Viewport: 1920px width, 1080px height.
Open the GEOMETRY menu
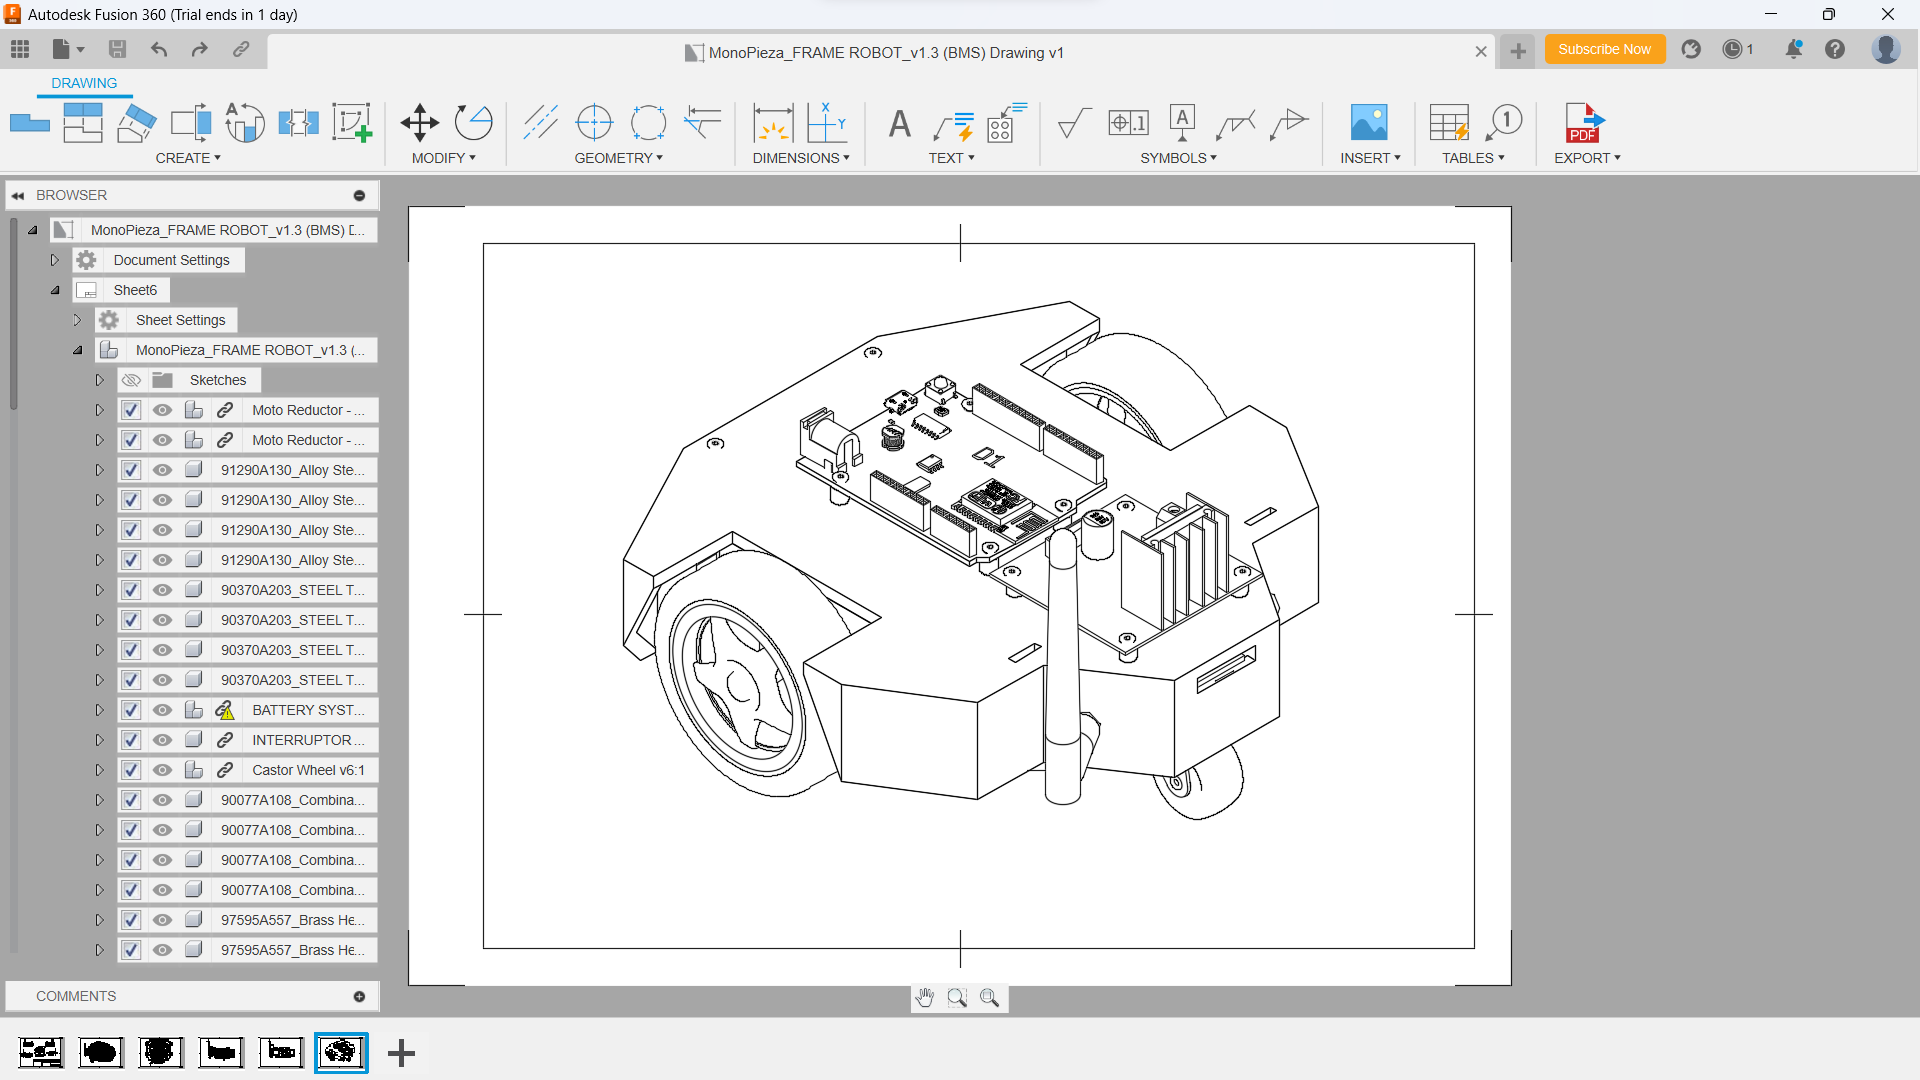pyautogui.click(x=616, y=158)
